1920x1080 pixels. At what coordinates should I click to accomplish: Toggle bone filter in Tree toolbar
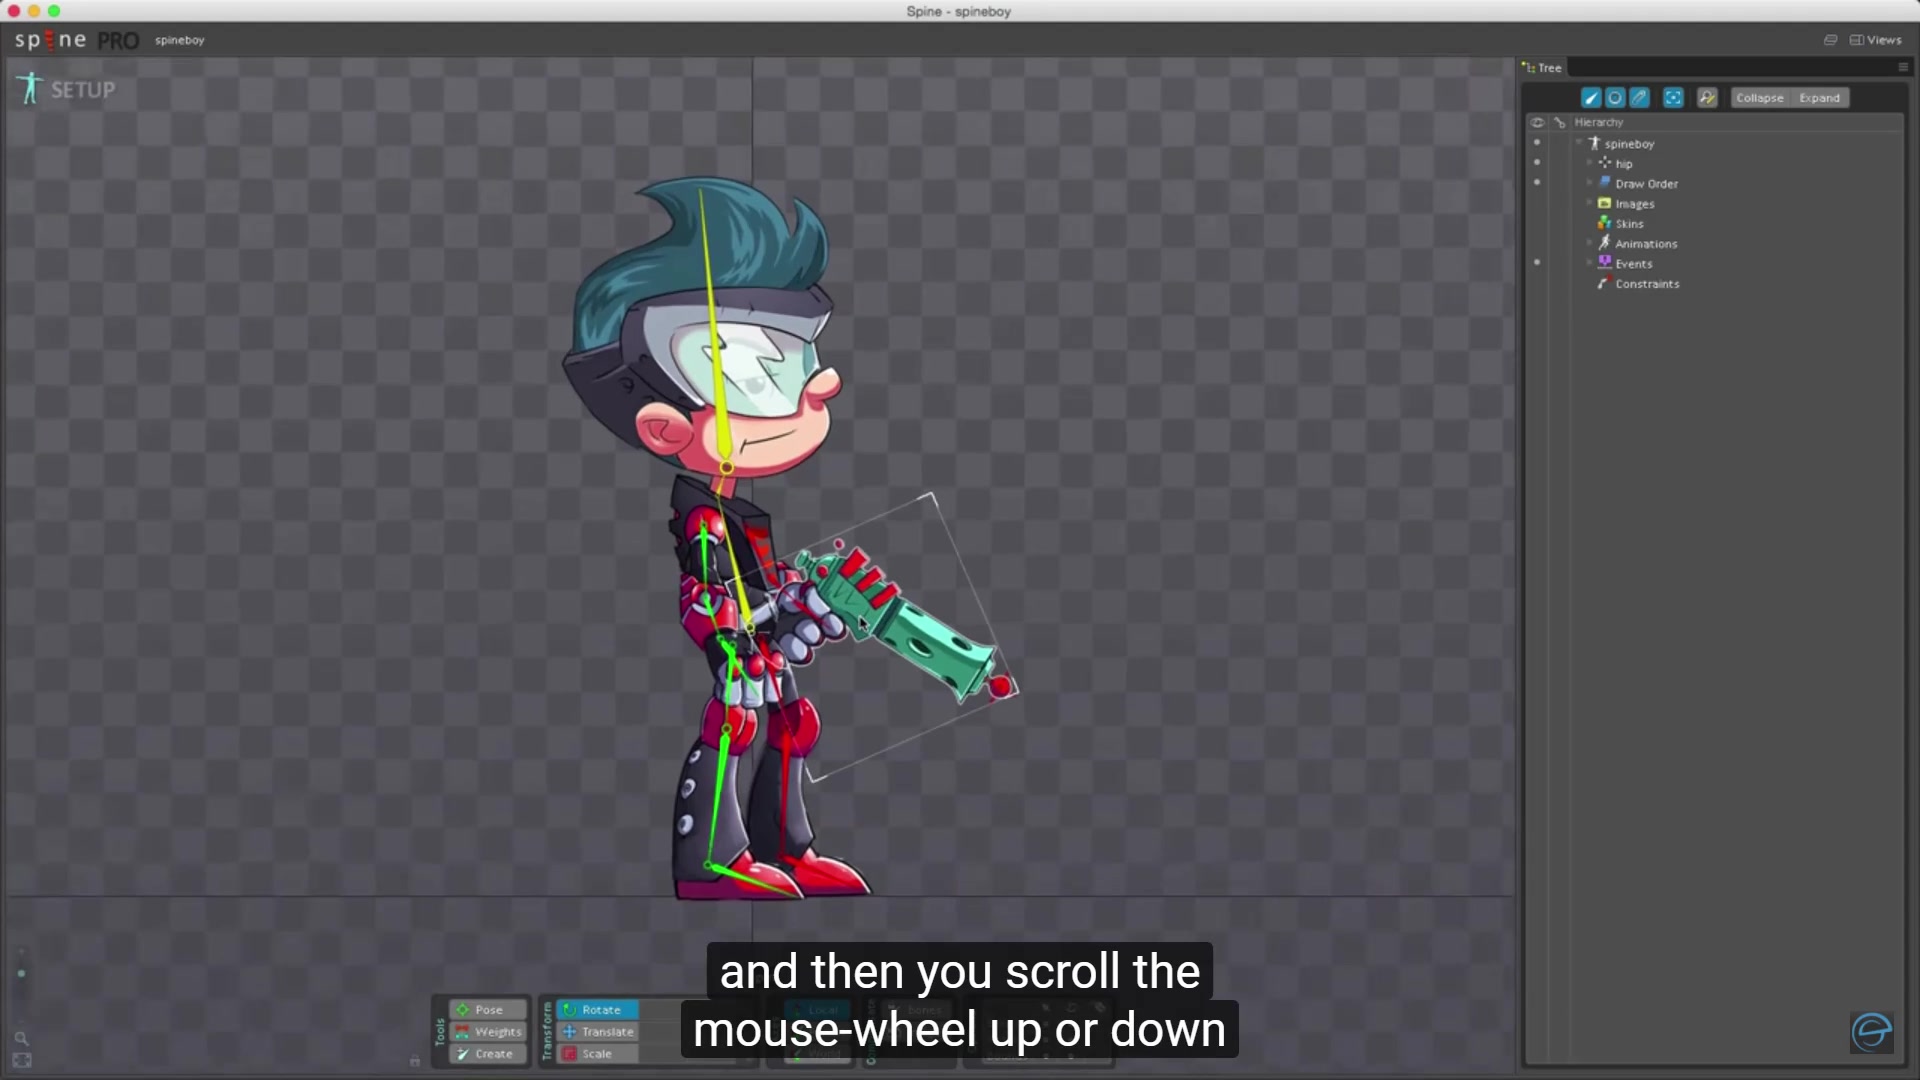[x=1591, y=98]
